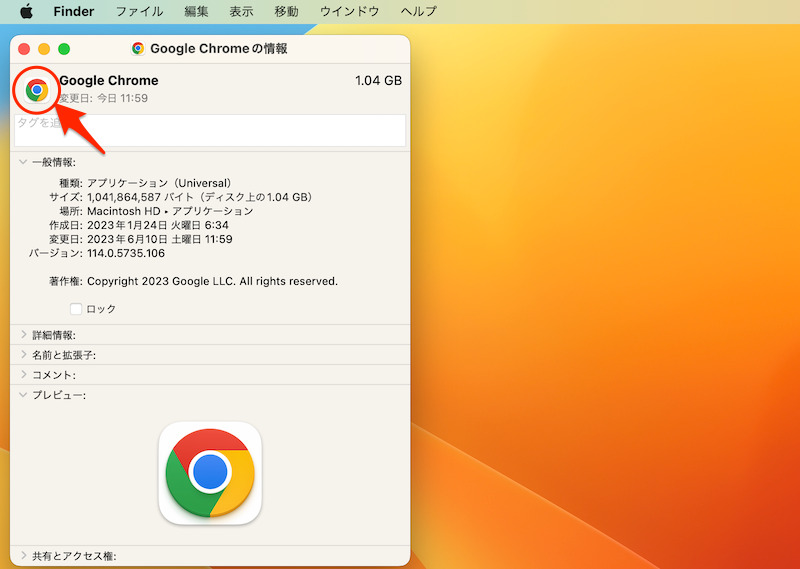Viewport: 800px width, 569px height.
Task: Click the Chrome icon in the window title bar
Action: click(138, 48)
